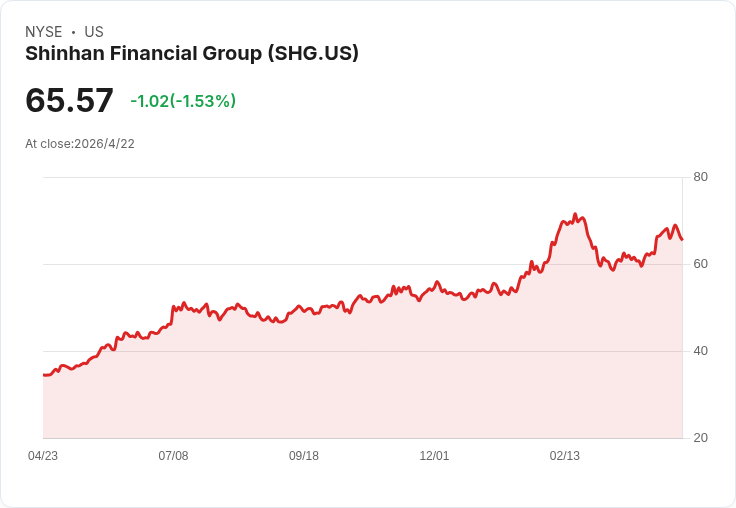The height and width of the screenshot is (508, 736).
Task: Open the Shinhan Financial Group (SHG.US) title
Action: coord(192,53)
